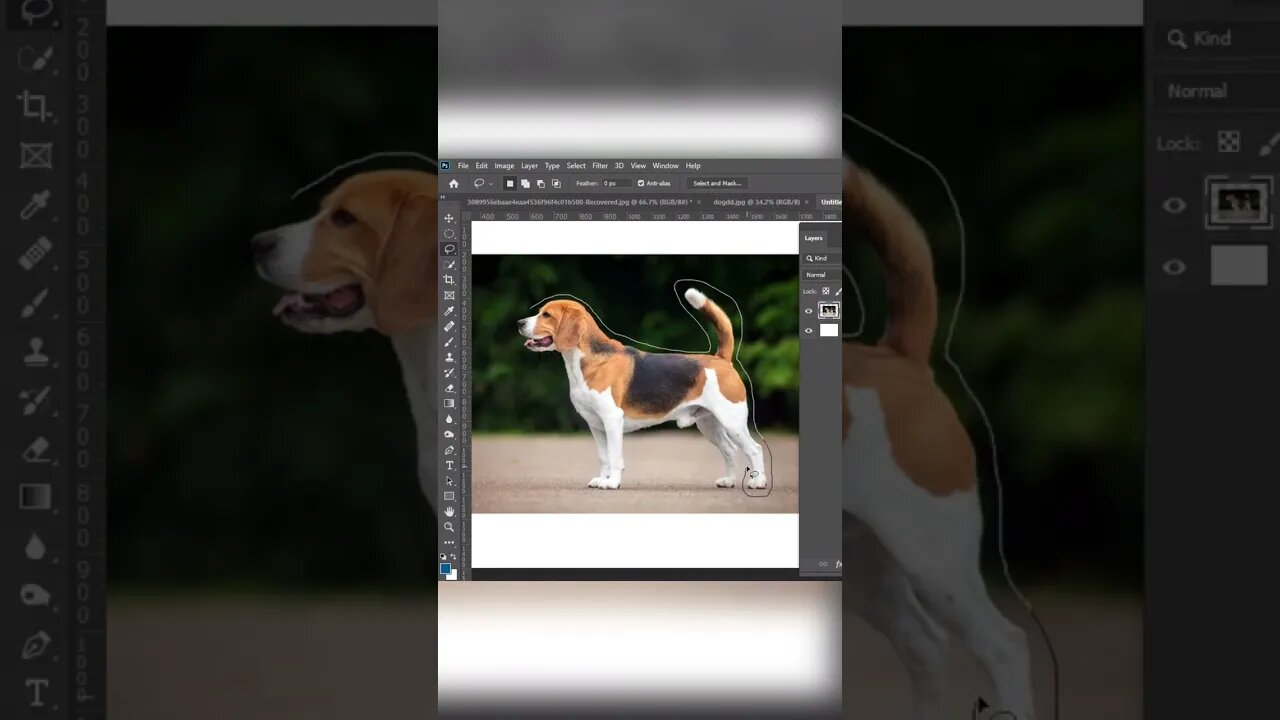Open the Edit menu

[x=482, y=166]
